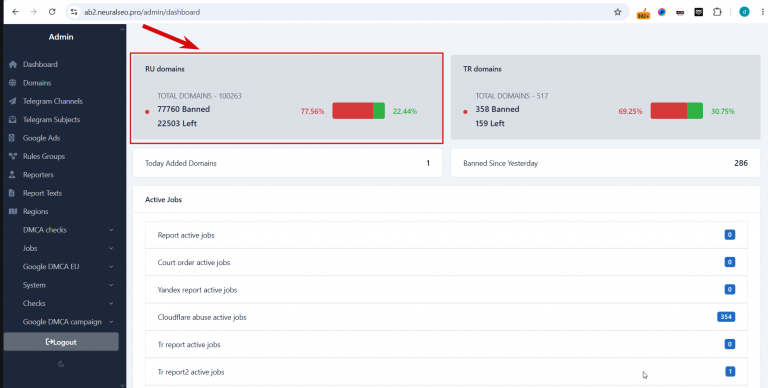Toggle dark mode moon icon in sidebar

point(61,364)
